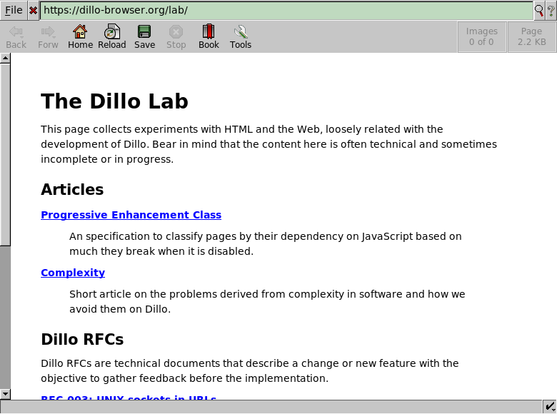This screenshot has width=557, height=414.
Task: Click the vertical scrollbar thumb
Action: [5, 154]
